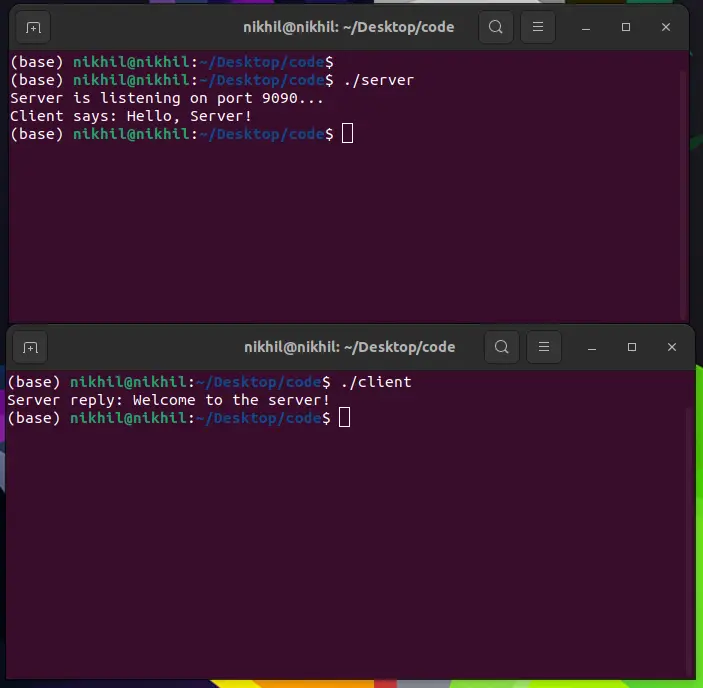The height and width of the screenshot is (688, 703).
Task: Click the first empty prompt line in server terminal
Action: click(x=172, y=62)
